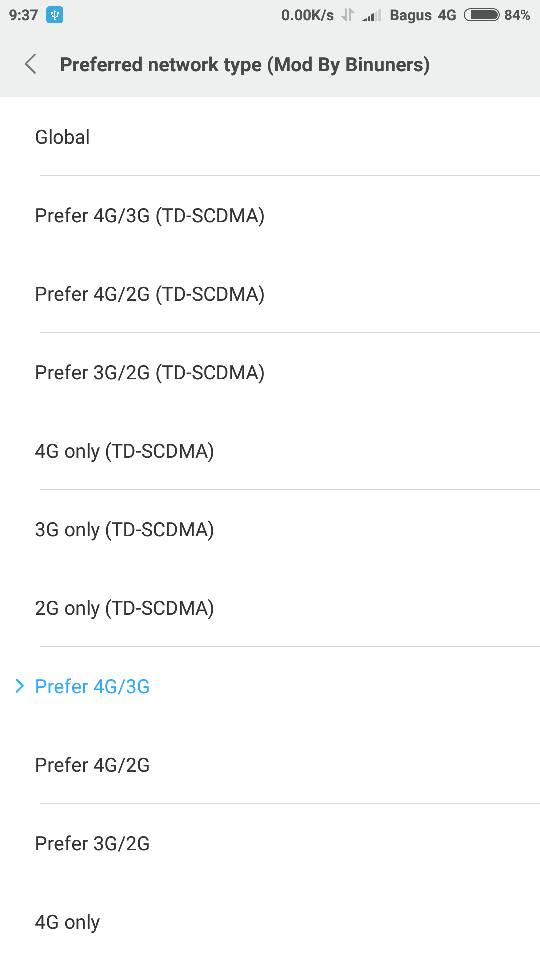The width and height of the screenshot is (540, 960).
Task: Select the plain 4G only option
Action: [x=270, y=921]
